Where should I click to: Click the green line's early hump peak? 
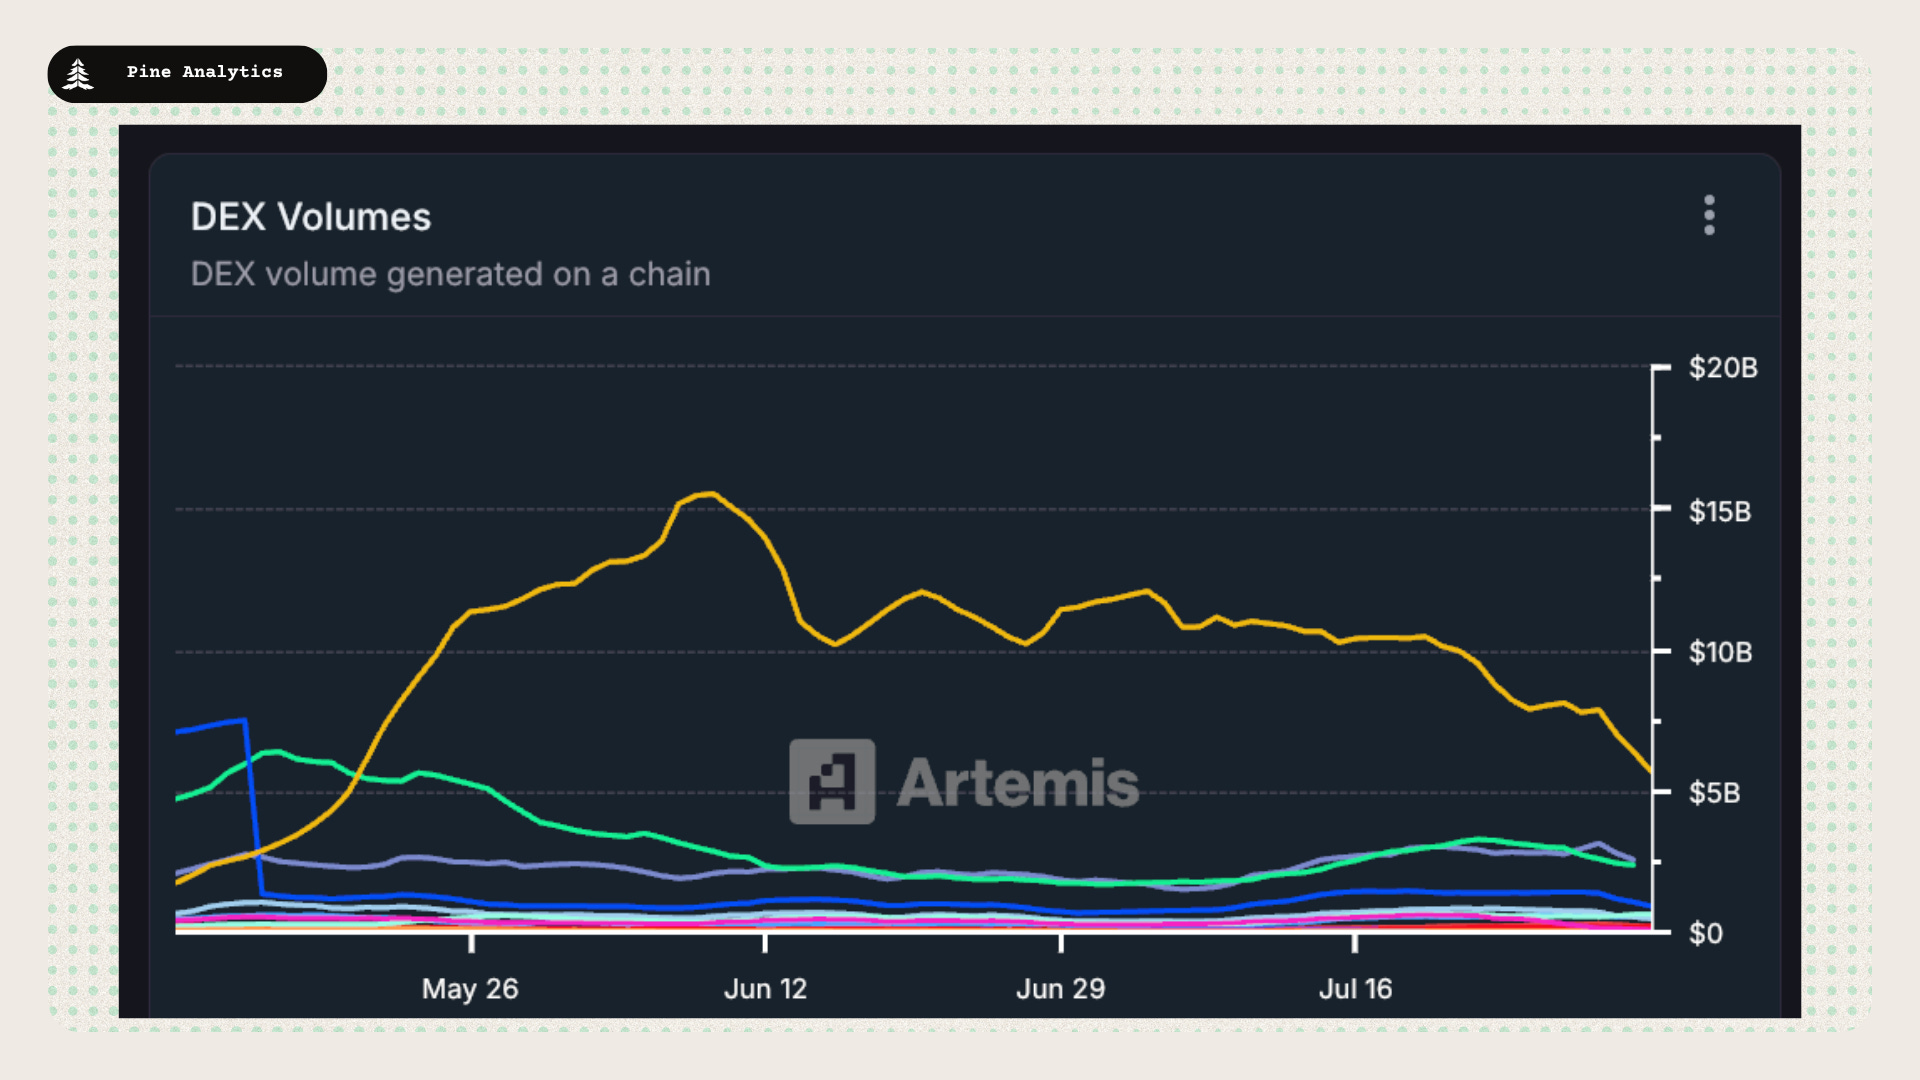[272, 751]
